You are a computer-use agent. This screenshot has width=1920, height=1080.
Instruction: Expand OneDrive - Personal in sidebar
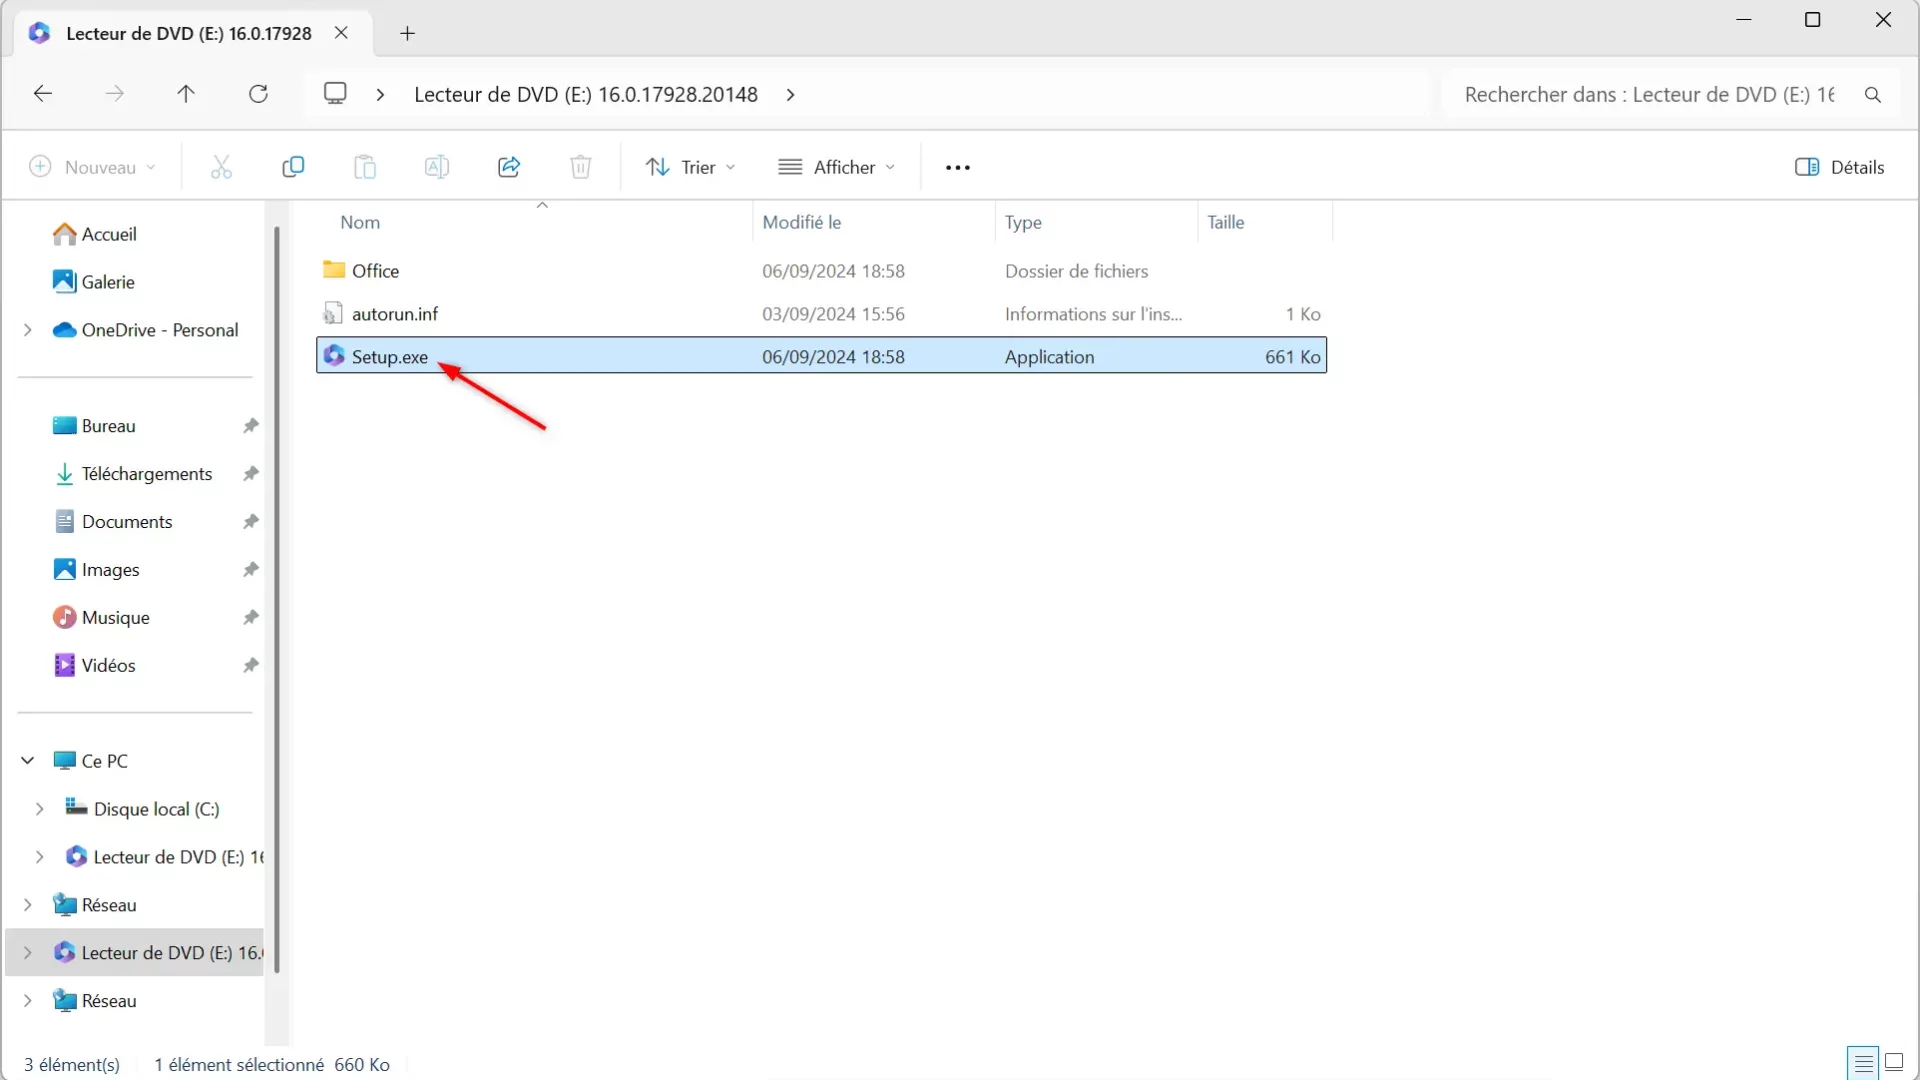coord(28,330)
